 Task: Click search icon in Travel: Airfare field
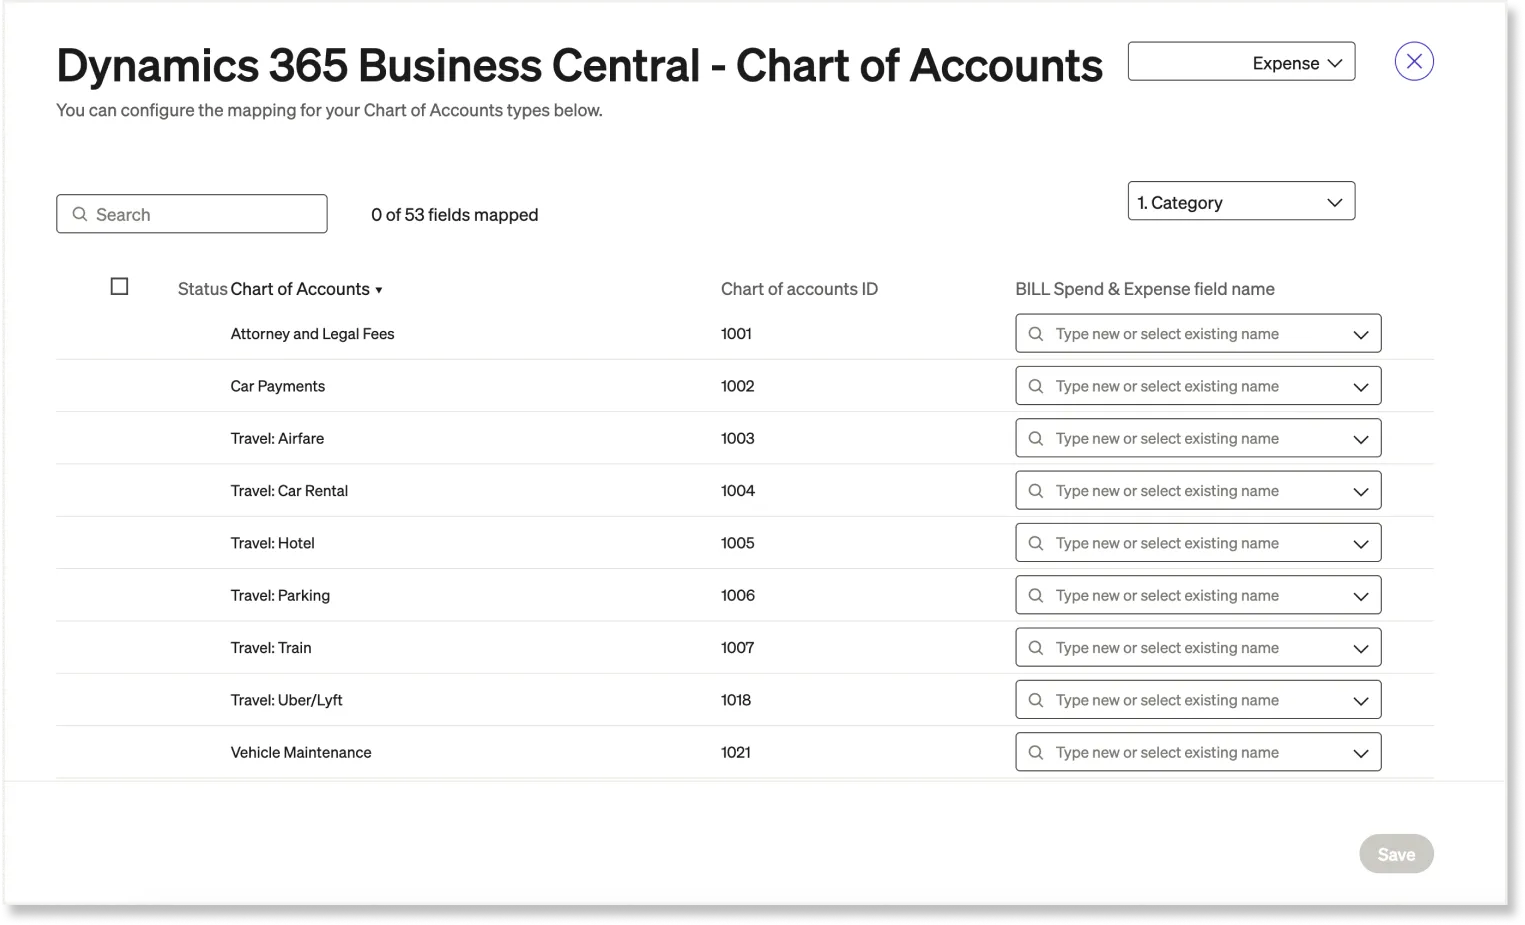pyautogui.click(x=1036, y=438)
